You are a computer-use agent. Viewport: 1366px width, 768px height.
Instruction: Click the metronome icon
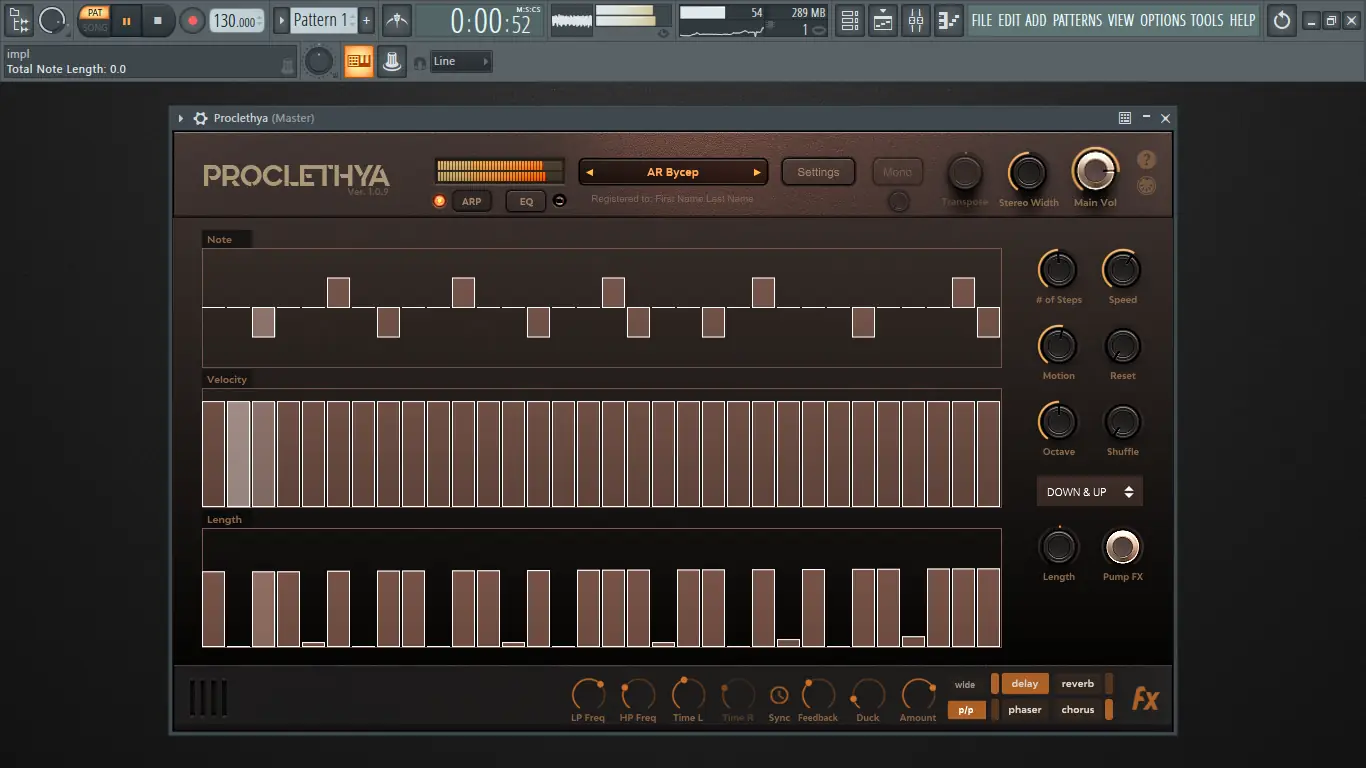point(397,20)
